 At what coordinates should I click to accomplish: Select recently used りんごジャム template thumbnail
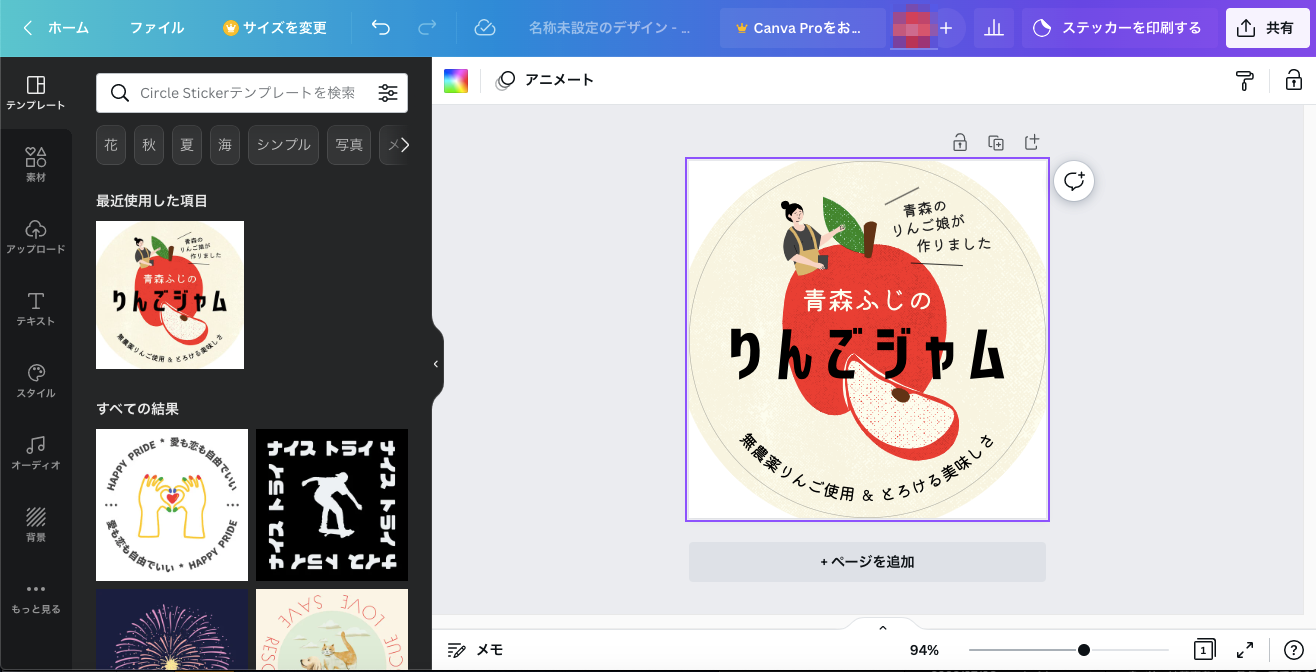click(x=170, y=295)
